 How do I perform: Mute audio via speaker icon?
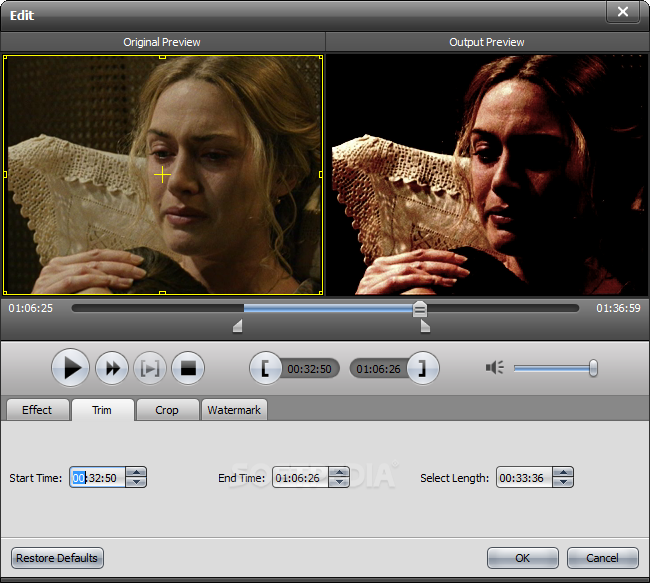pos(495,367)
